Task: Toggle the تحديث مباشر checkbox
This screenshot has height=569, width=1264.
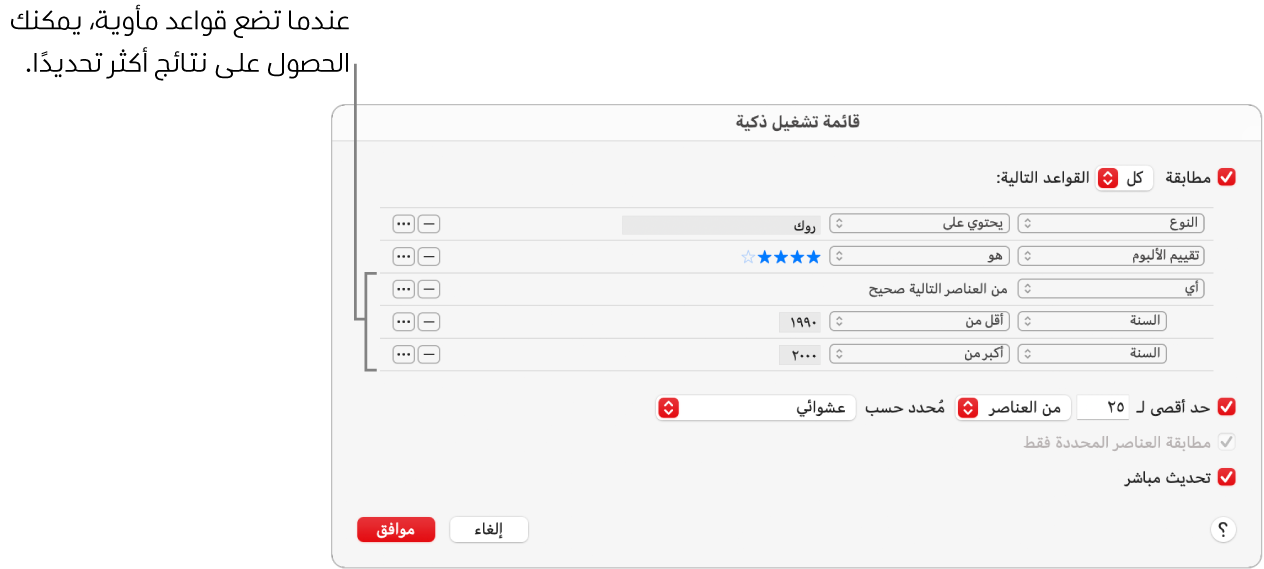Action: pos(1227,478)
